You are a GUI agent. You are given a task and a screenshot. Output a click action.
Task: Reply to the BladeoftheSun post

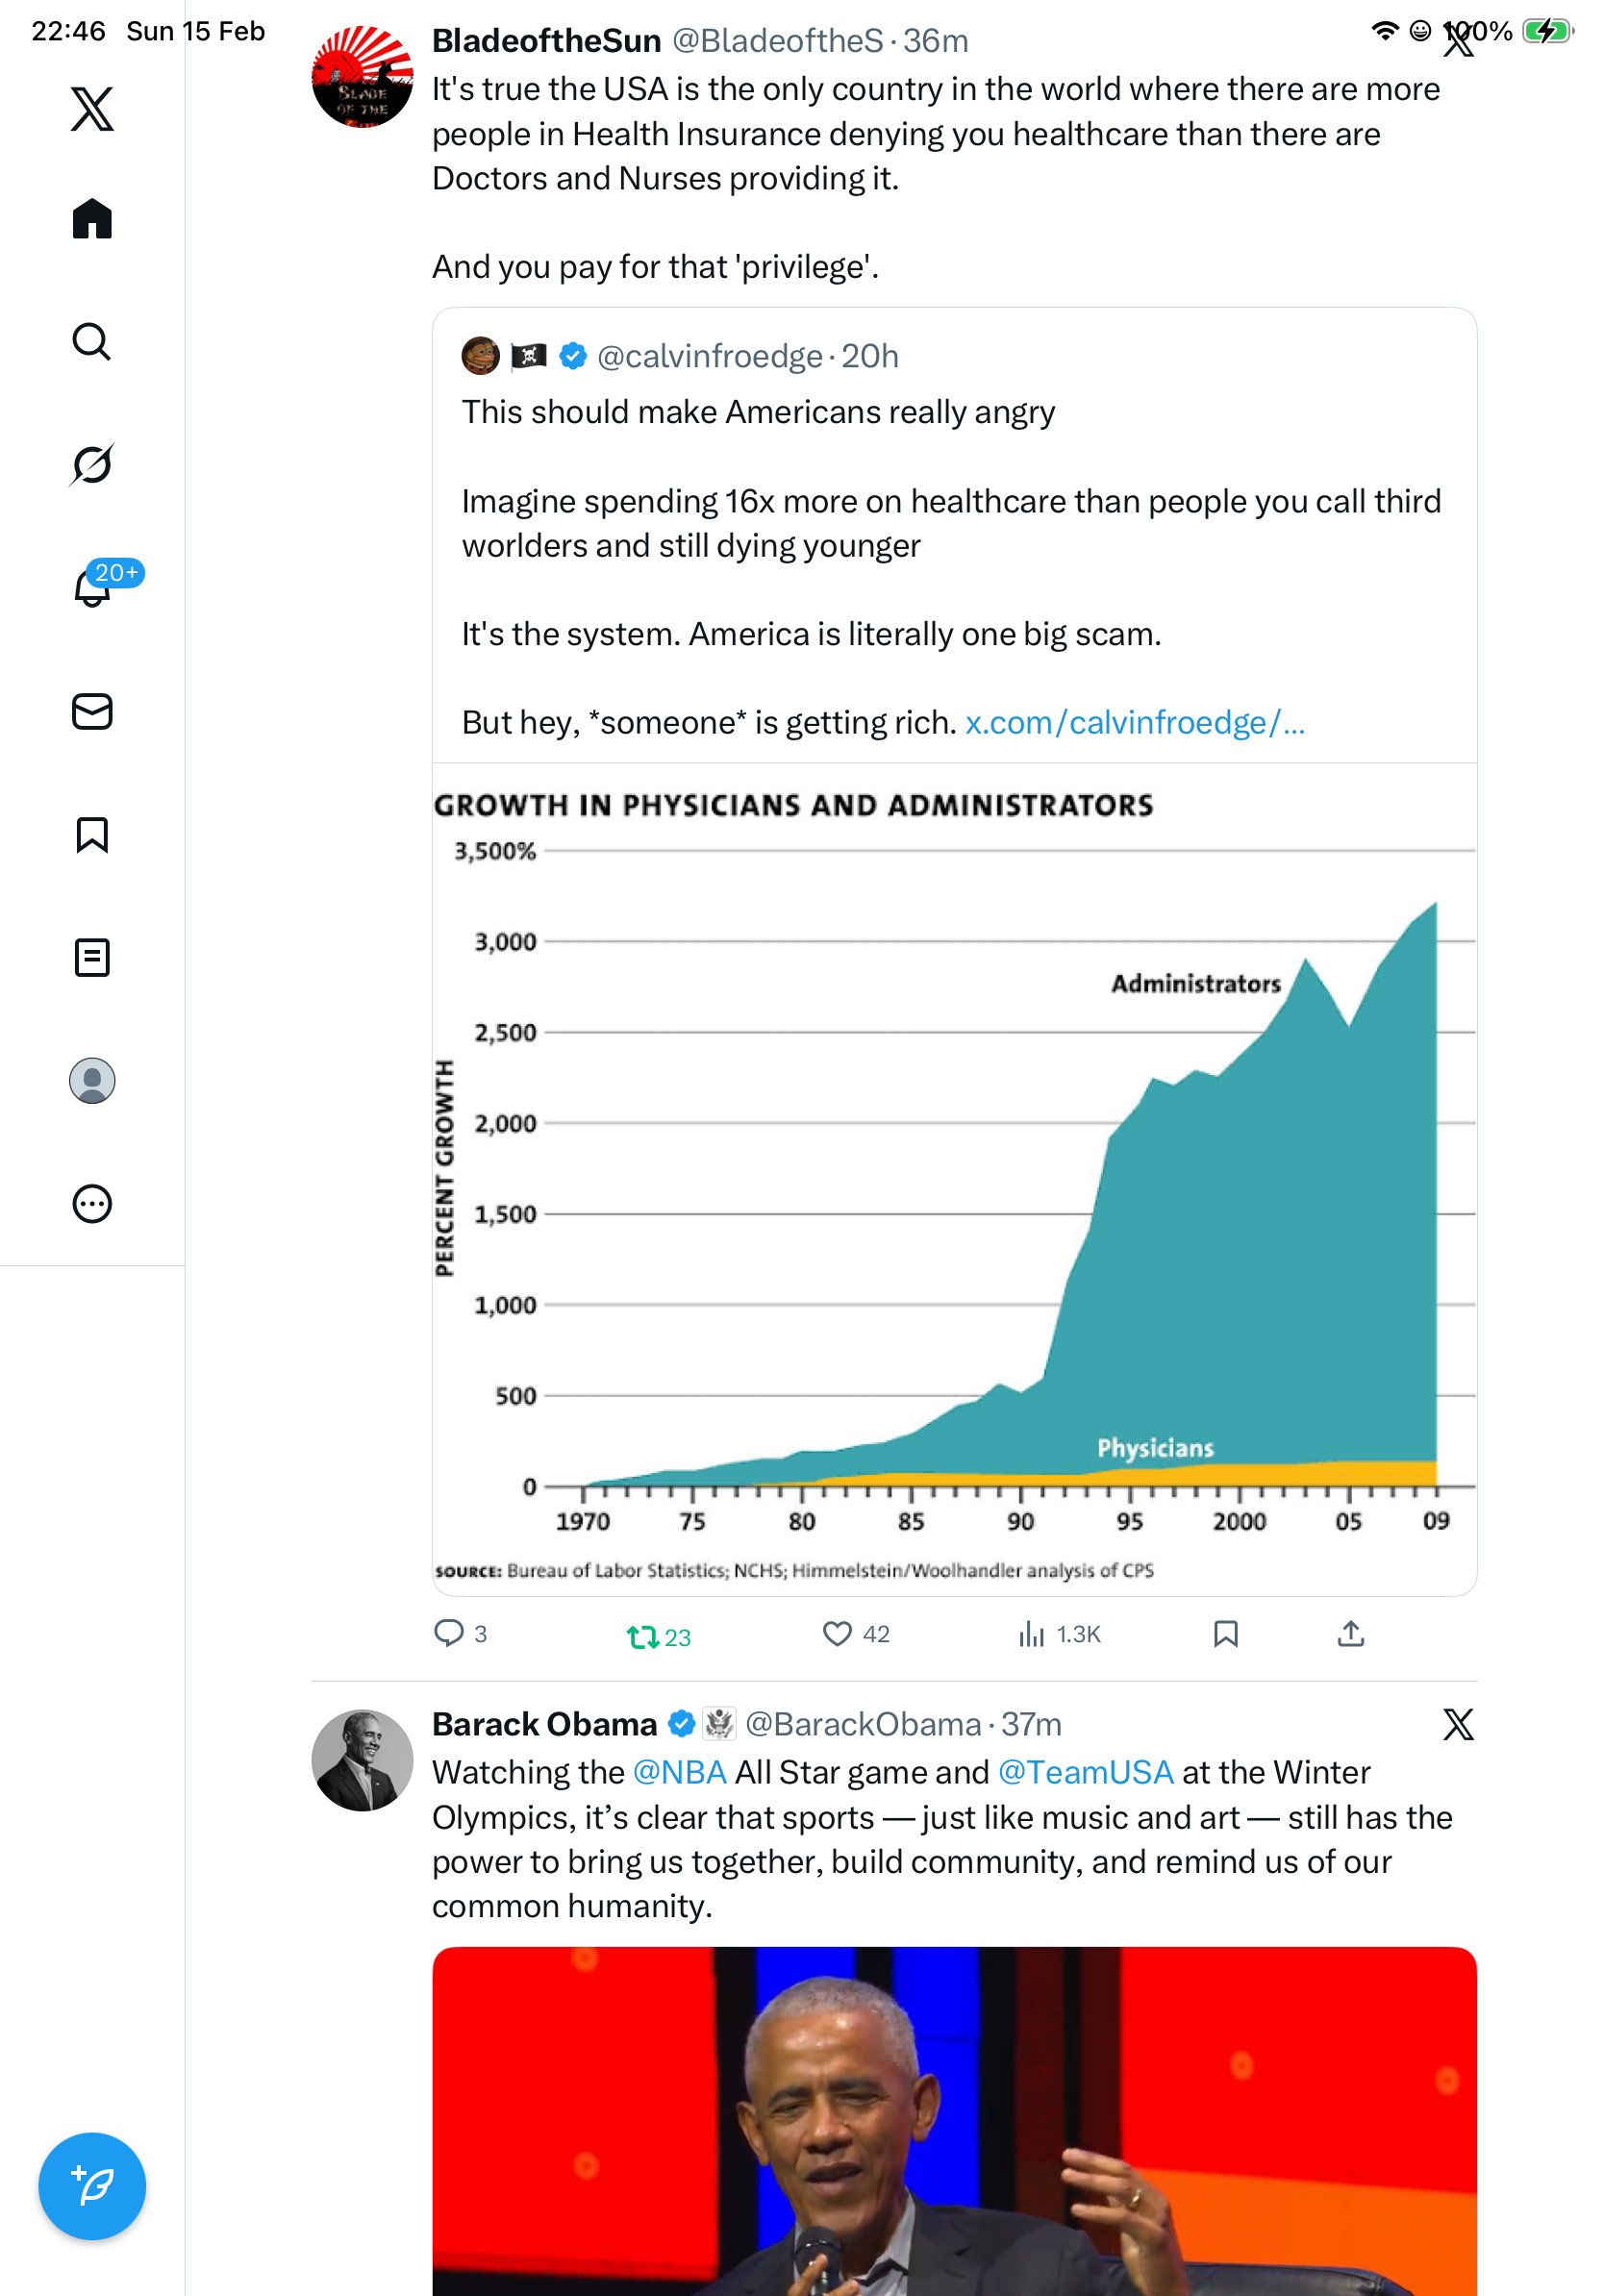coord(449,1633)
